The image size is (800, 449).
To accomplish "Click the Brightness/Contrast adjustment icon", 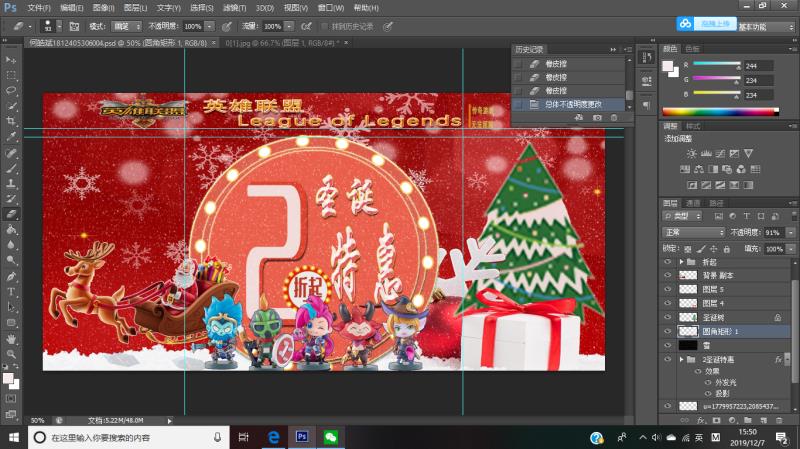I will pyautogui.click(x=691, y=154).
